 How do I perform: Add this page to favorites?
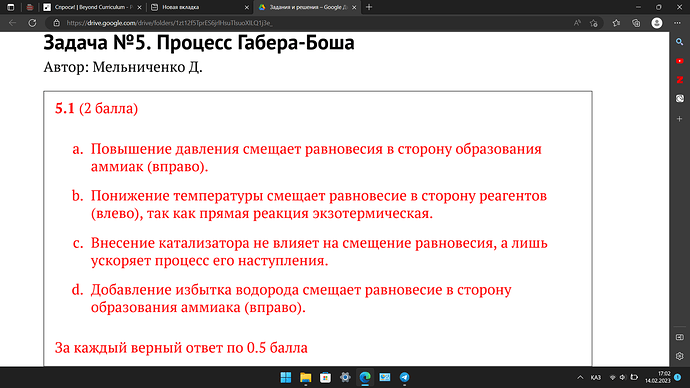pos(594,23)
